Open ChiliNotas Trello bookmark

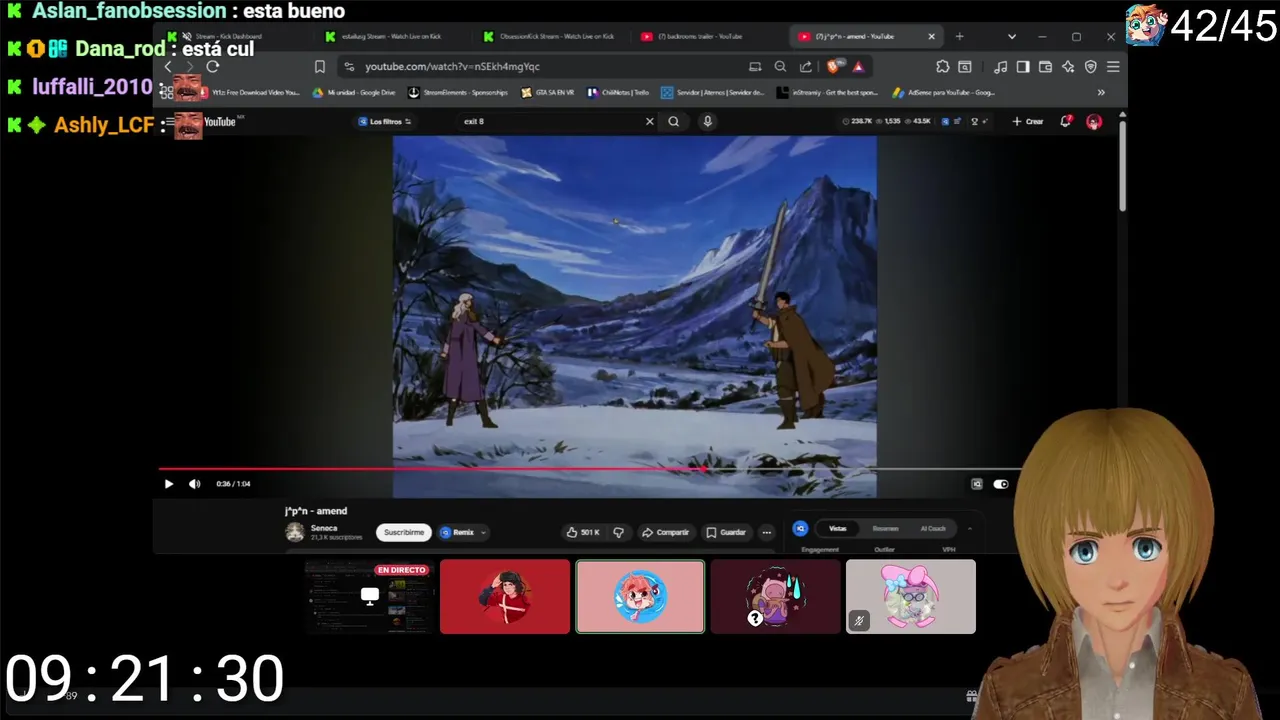tap(618, 92)
